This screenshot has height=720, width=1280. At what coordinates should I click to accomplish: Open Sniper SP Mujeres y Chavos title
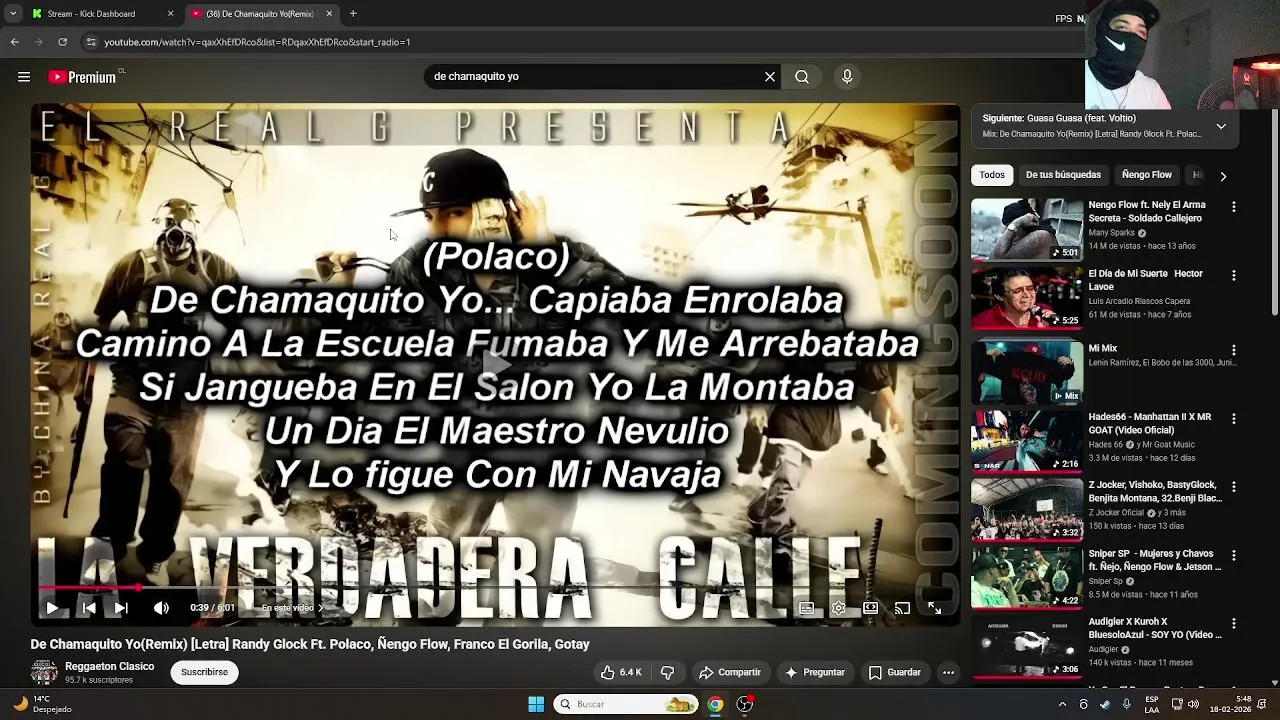(1155, 560)
